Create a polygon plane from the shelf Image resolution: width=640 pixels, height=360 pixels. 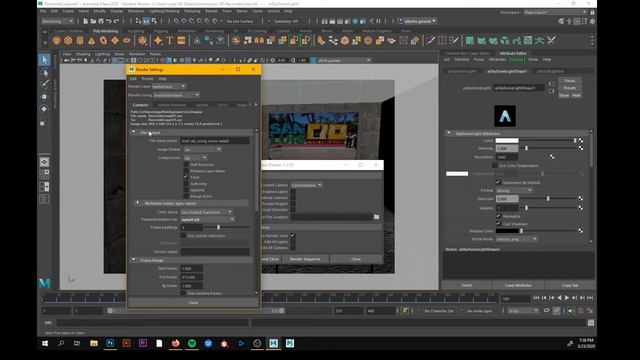(x=115, y=40)
